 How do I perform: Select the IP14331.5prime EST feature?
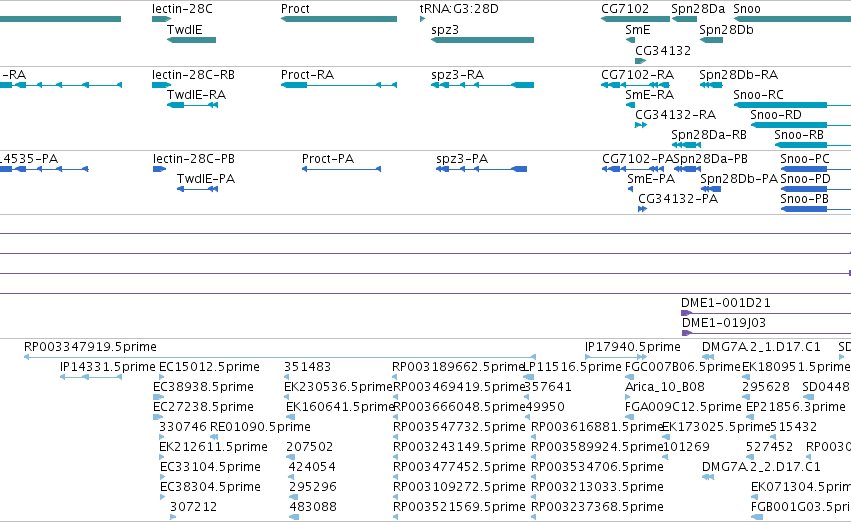click(91, 377)
